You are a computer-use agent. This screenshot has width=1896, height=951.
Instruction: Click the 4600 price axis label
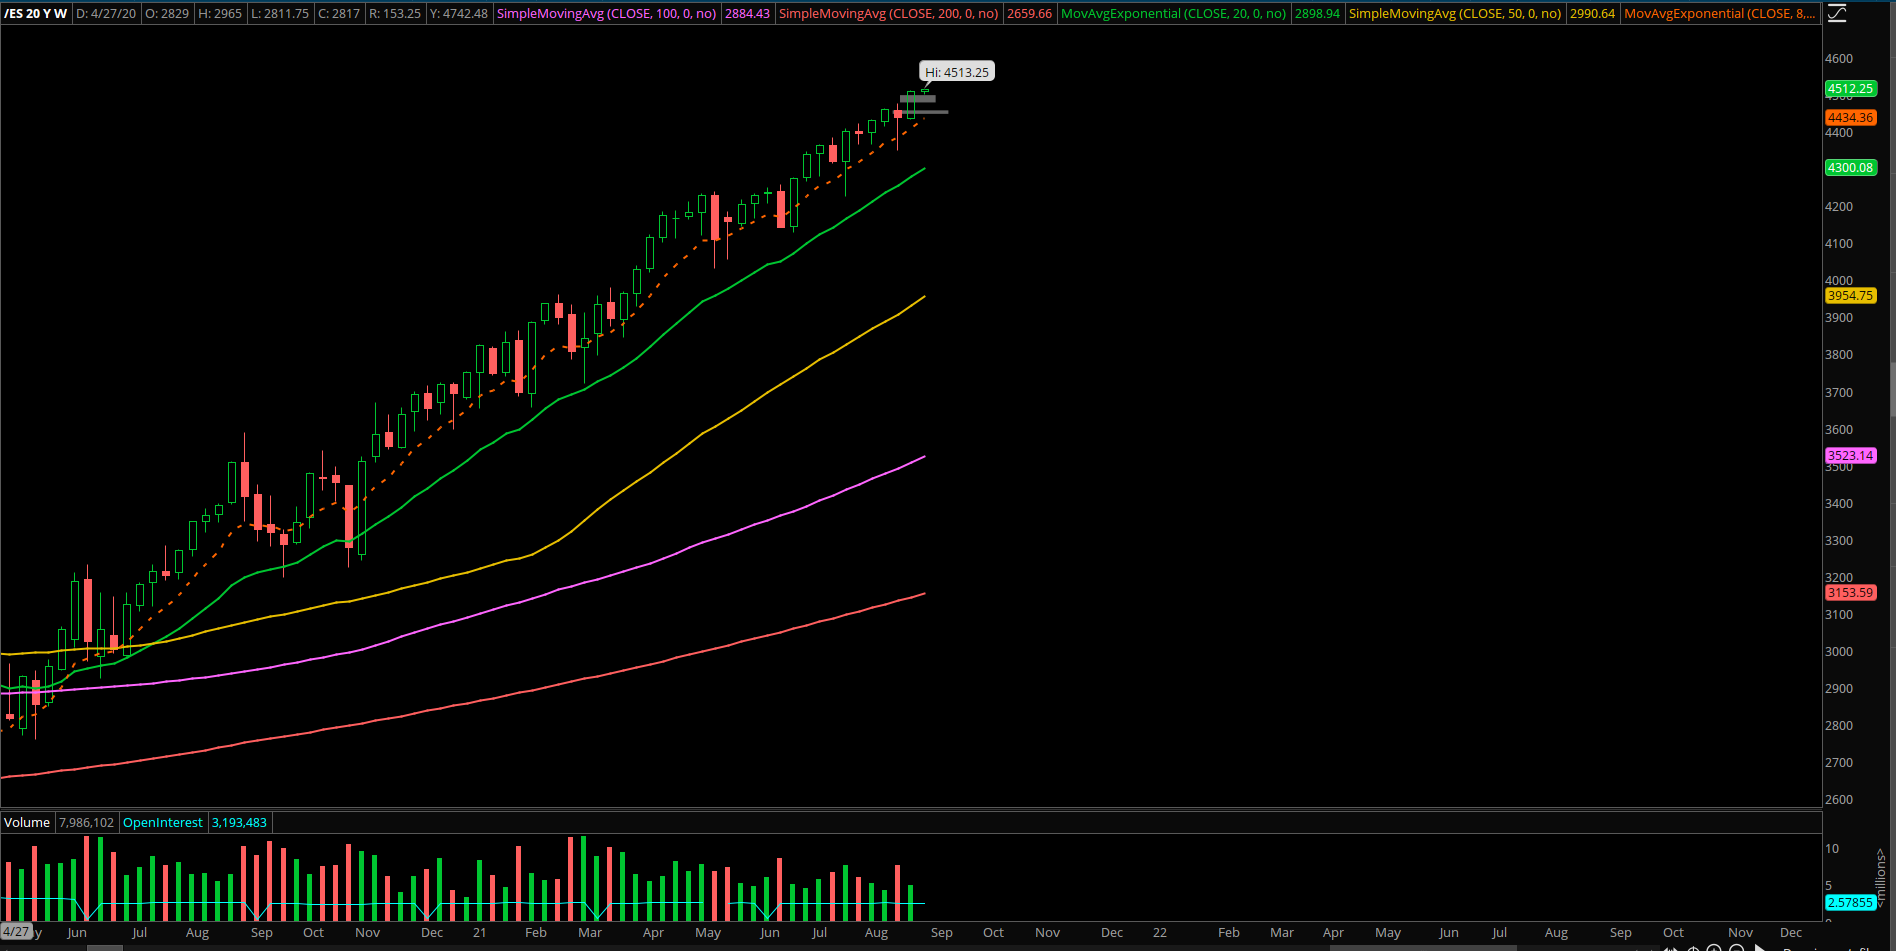[1839, 58]
